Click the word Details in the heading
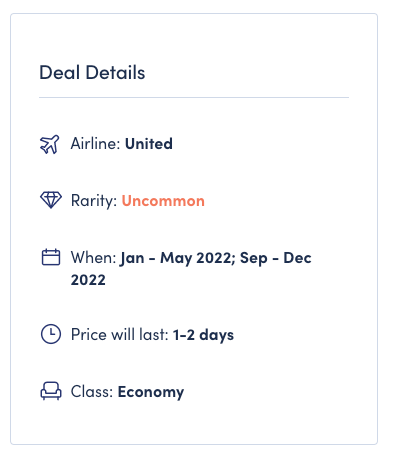393x457 pixels. point(115,73)
